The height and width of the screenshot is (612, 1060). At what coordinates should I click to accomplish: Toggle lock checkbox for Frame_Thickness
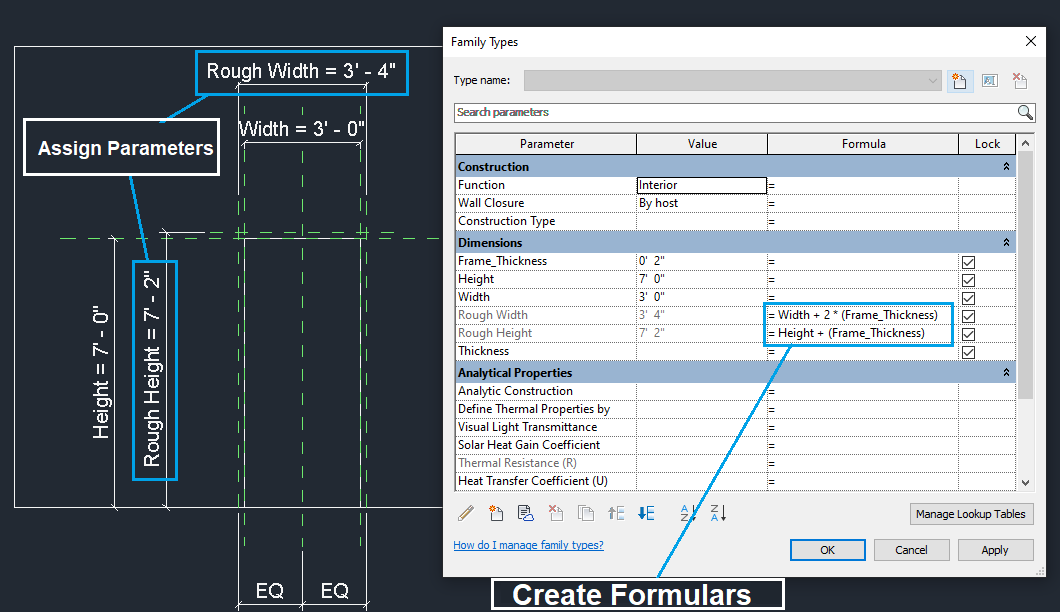pyautogui.click(x=968, y=262)
